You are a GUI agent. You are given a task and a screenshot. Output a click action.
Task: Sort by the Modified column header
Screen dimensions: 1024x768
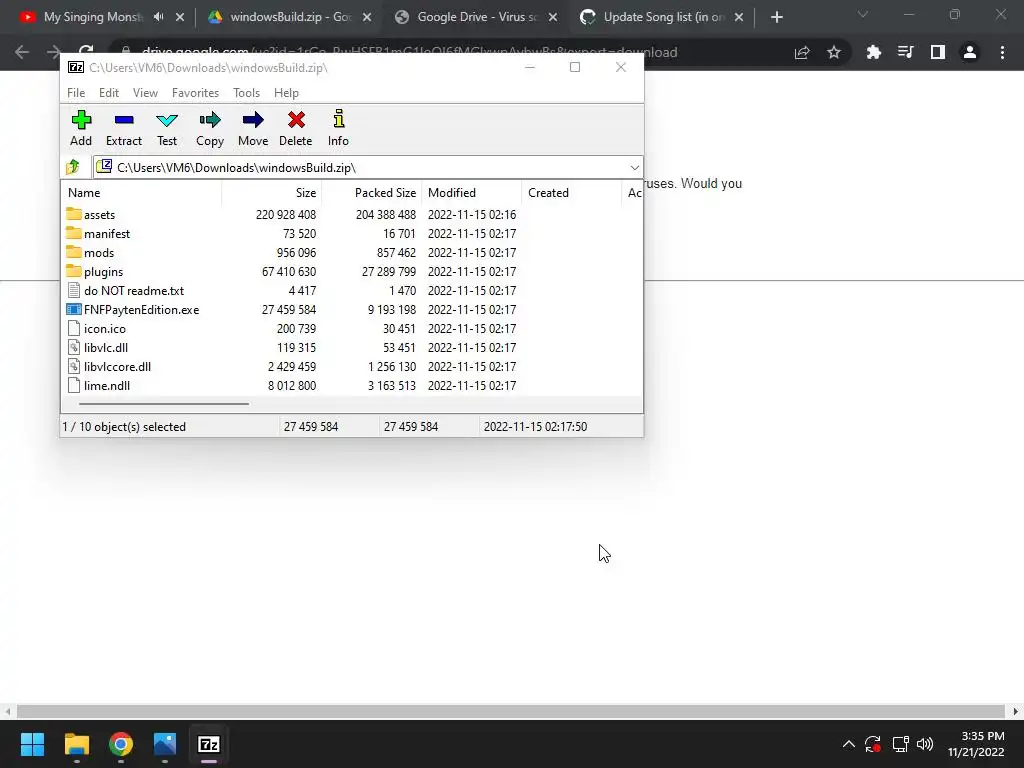click(472, 193)
